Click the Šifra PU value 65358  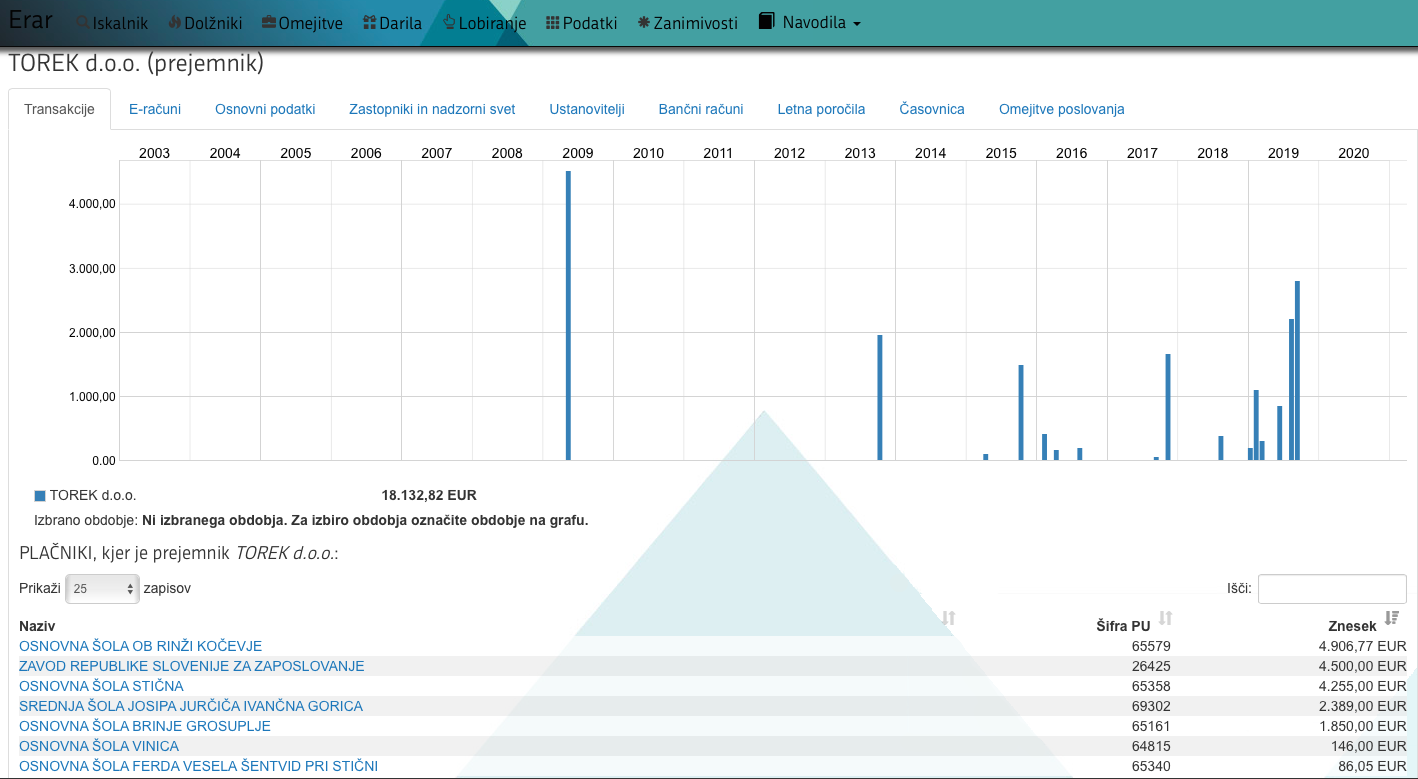pyautogui.click(x=1151, y=686)
